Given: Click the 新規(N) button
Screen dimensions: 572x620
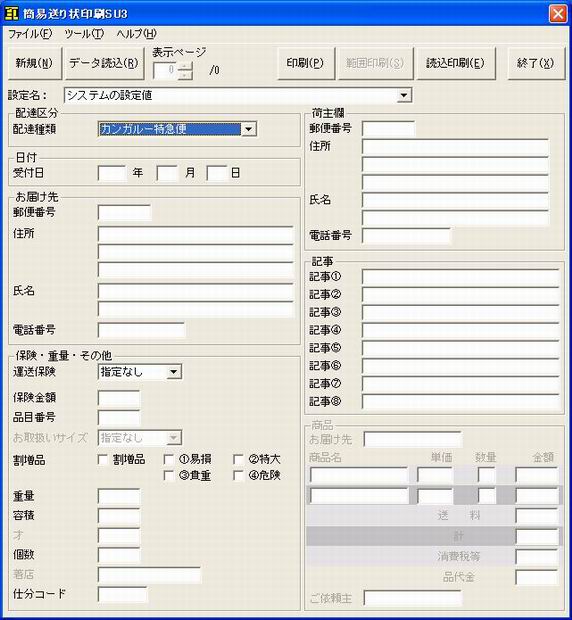Looking at the screenshot, I should coord(35,63).
